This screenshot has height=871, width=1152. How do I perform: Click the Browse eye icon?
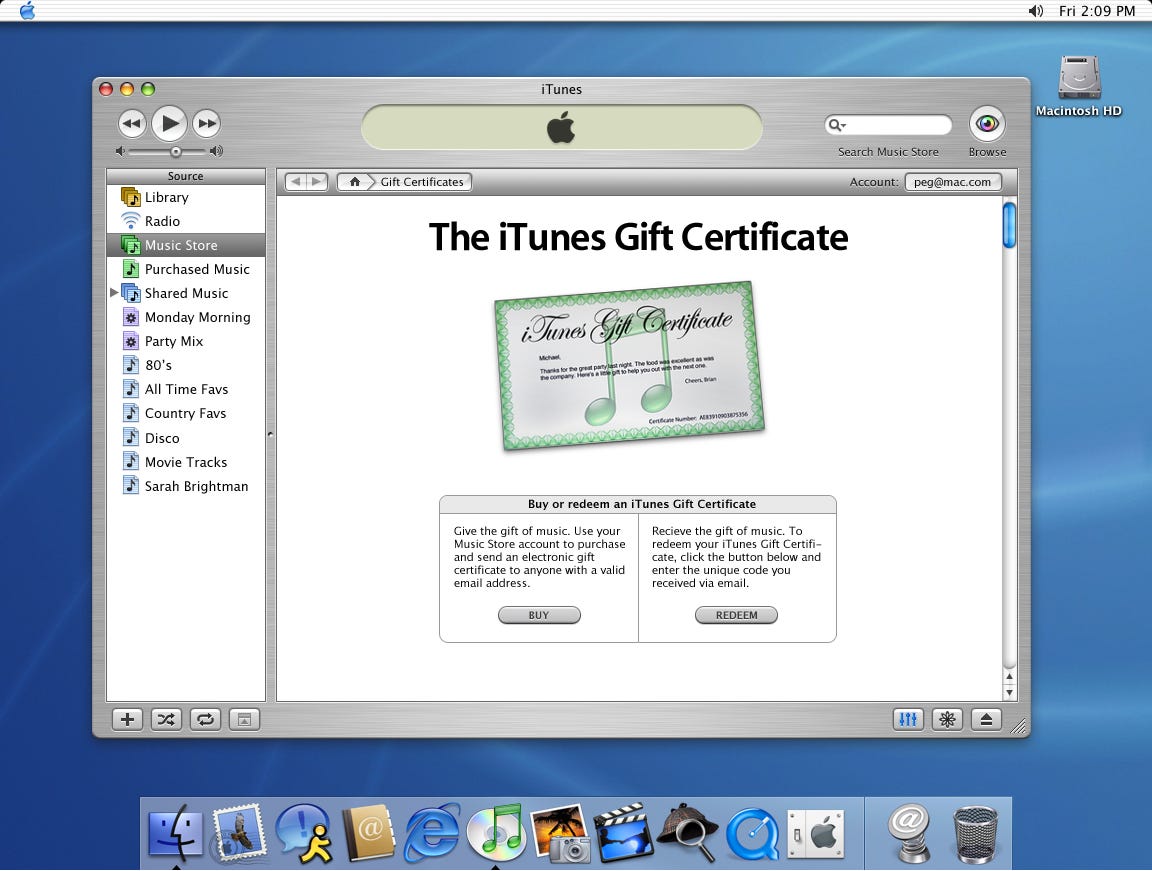(x=987, y=123)
